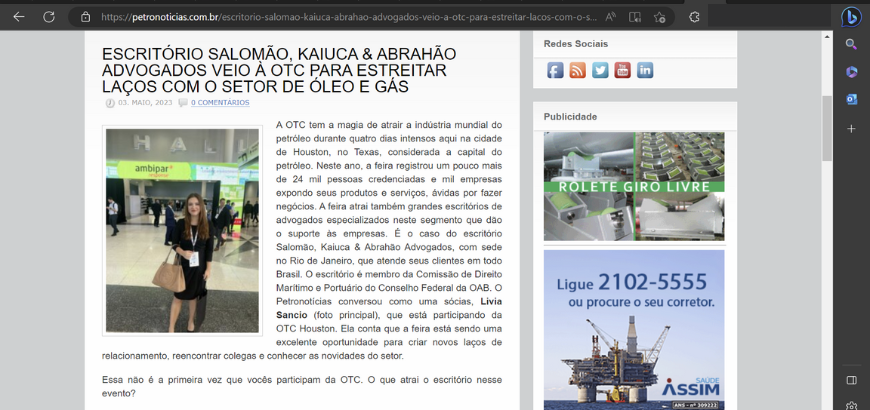870x410 pixels.
Task: Click the page vertical scrollbar thumb
Action: (827, 128)
